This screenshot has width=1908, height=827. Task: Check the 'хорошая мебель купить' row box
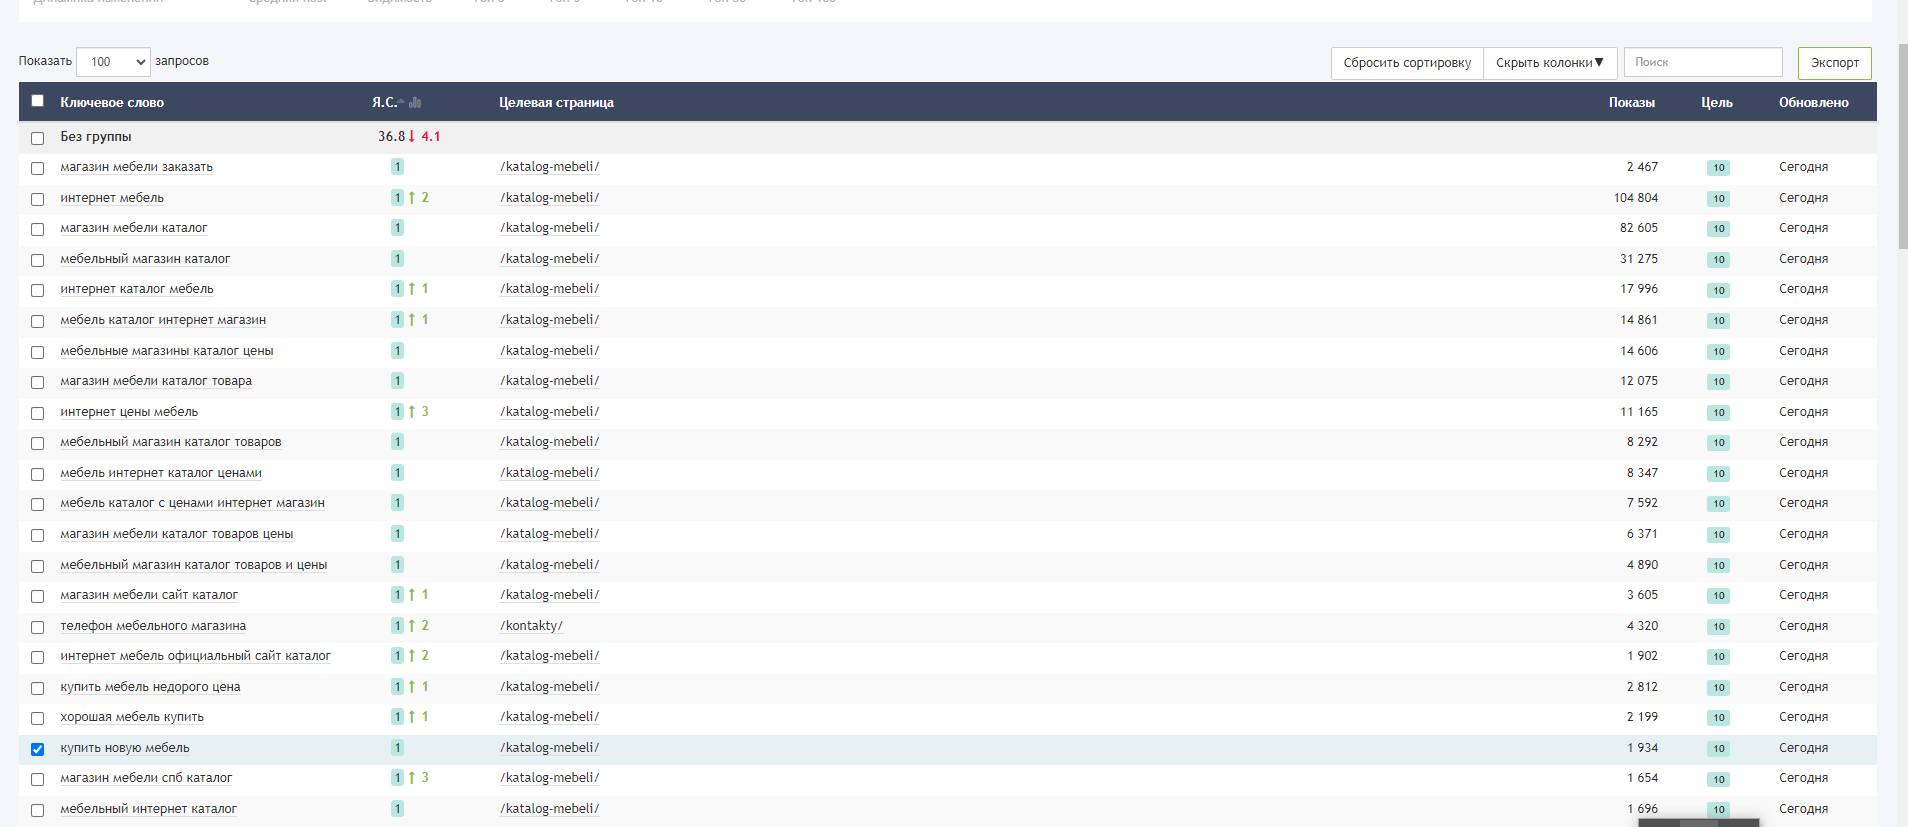pyautogui.click(x=38, y=718)
